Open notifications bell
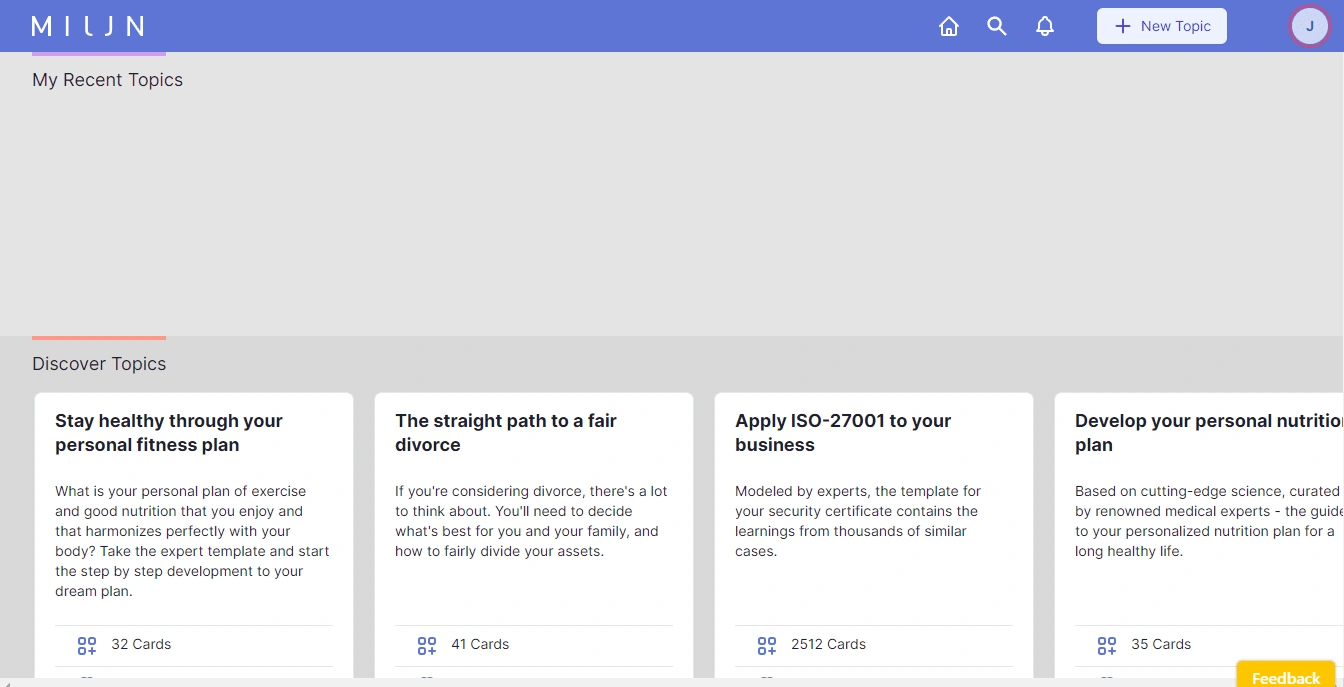The height and width of the screenshot is (687, 1344). [x=1045, y=27]
